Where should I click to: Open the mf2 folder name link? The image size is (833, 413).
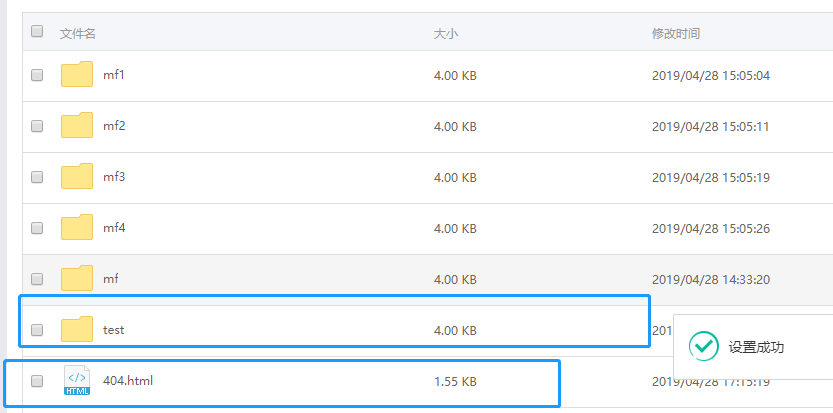click(114, 126)
